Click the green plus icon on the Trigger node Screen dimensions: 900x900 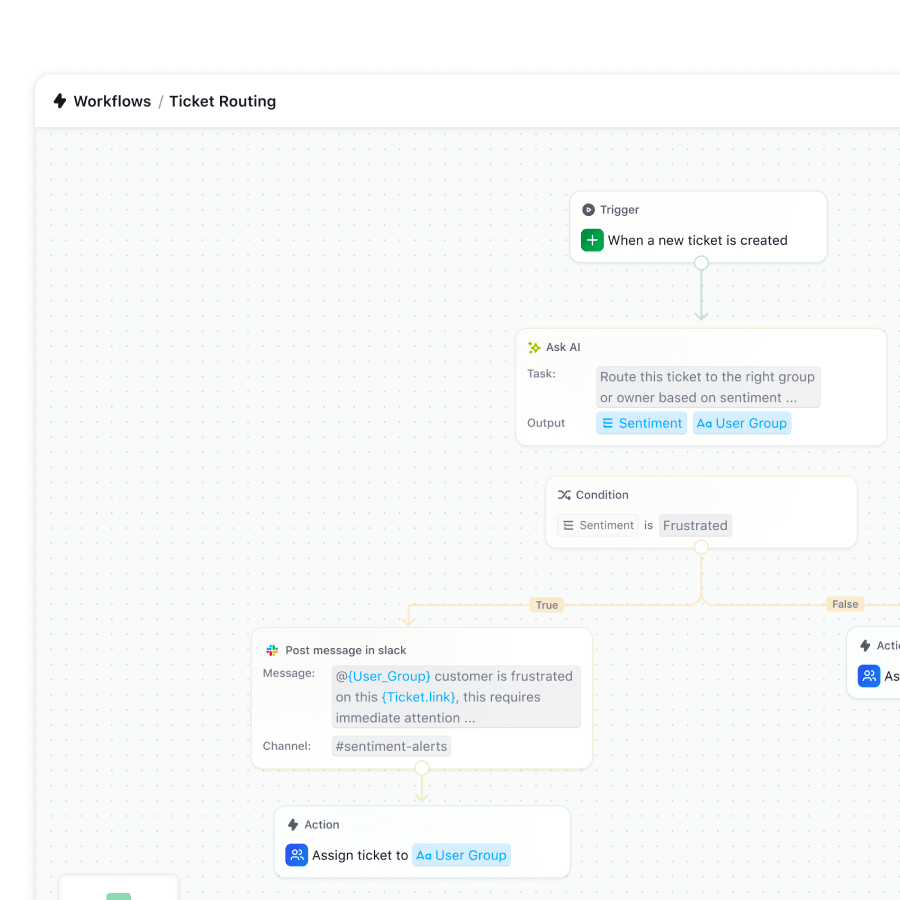pos(592,240)
